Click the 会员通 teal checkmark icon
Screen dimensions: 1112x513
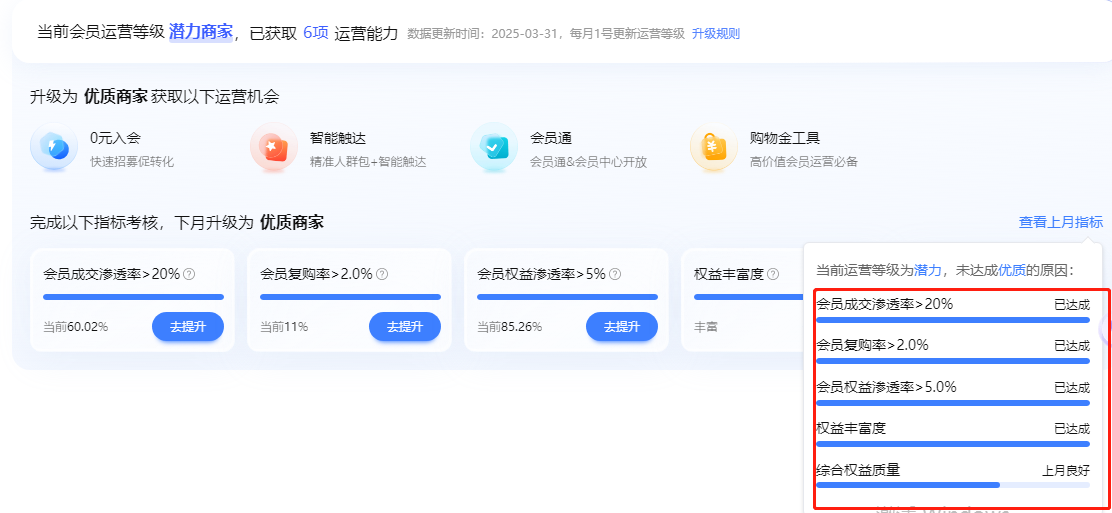coord(494,148)
